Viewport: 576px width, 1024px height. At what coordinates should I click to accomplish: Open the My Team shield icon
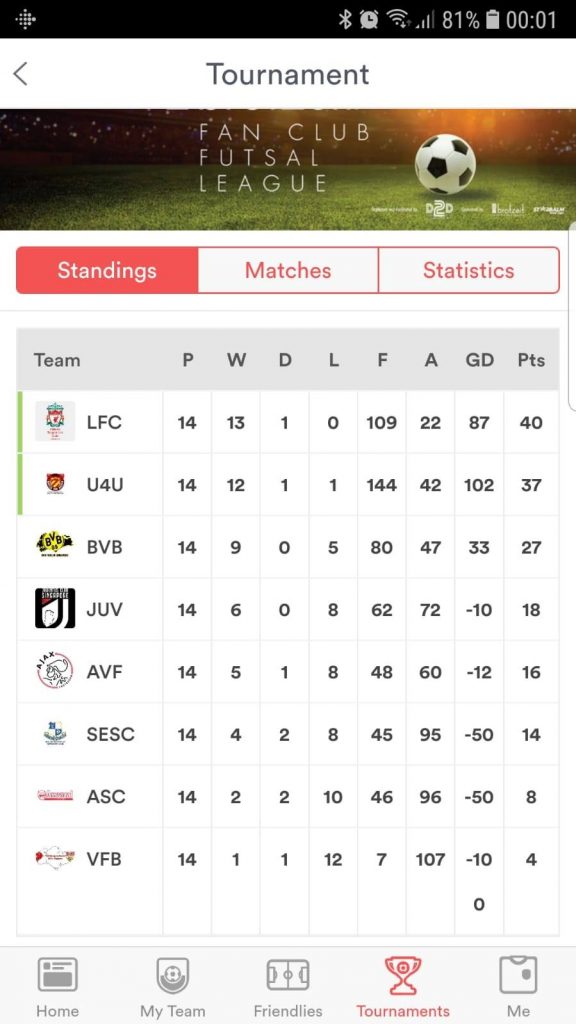pos(172,975)
